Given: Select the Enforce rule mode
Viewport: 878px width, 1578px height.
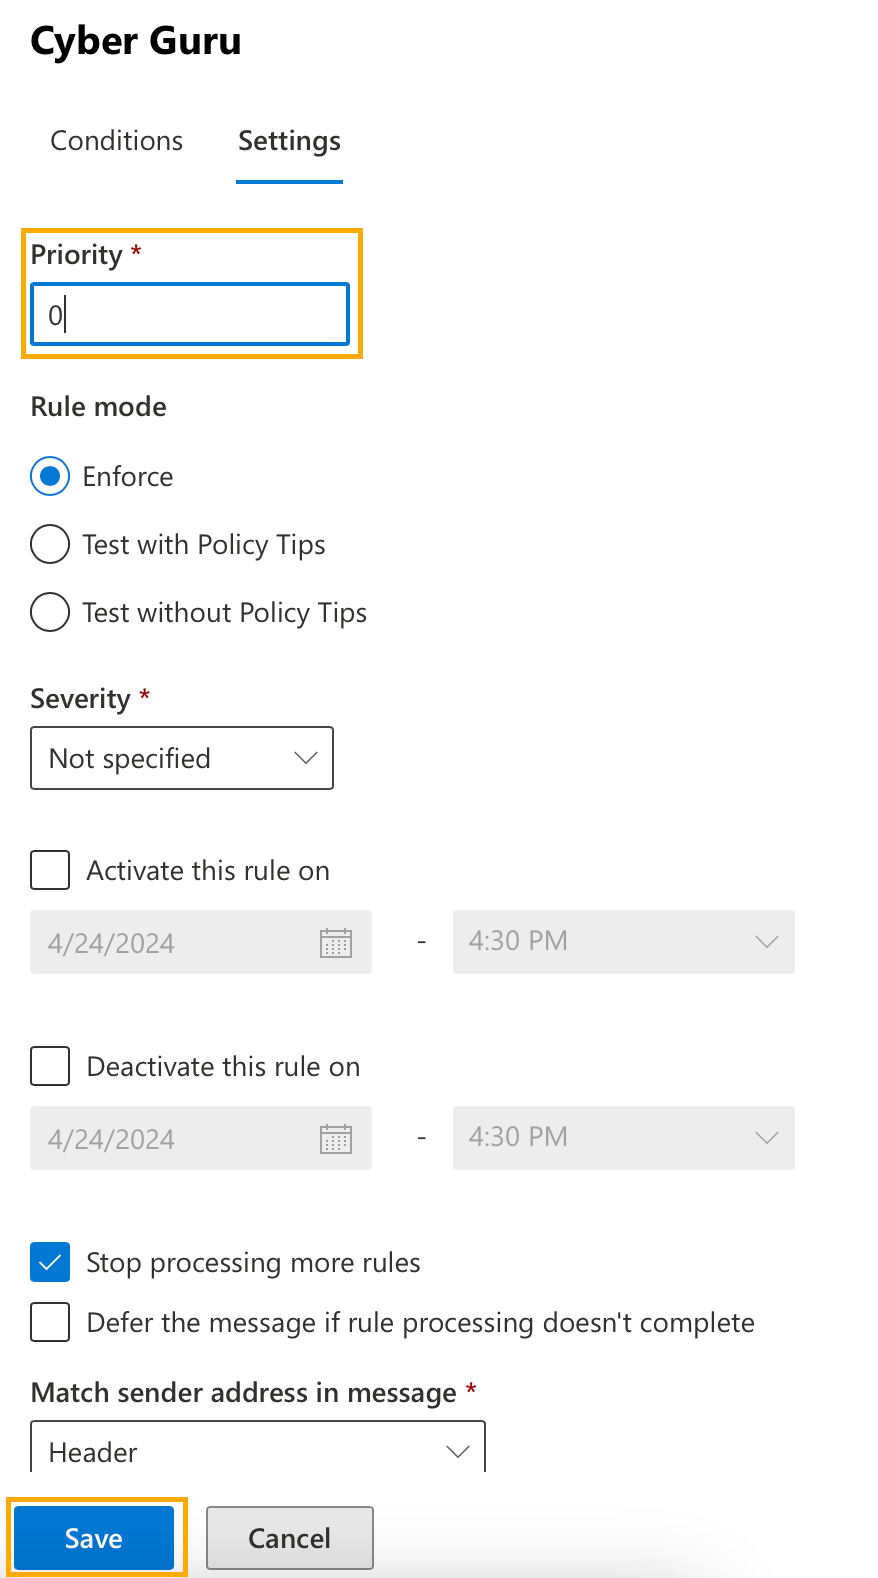Looking at the screenshot, I should click(49, 476).
